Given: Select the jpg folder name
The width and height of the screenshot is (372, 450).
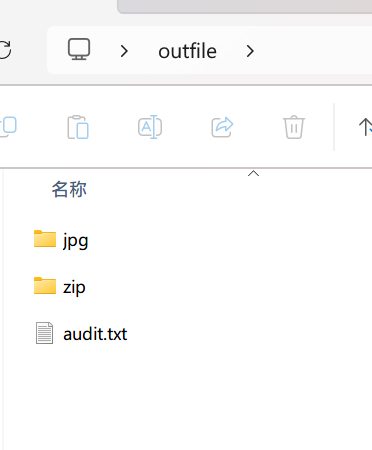Looking at the screenshot, I should (x=76, y=241).
